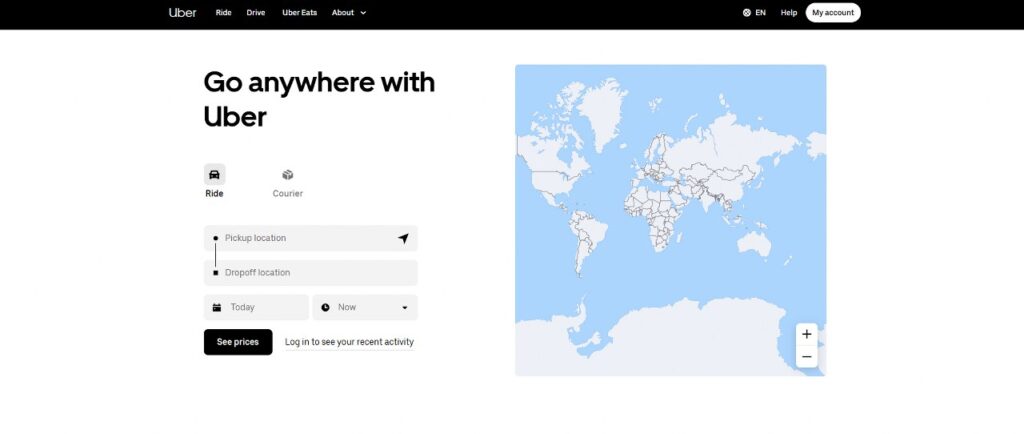Click the clock icon beside Now
The image size is (1024, 434).
[325, 308]
